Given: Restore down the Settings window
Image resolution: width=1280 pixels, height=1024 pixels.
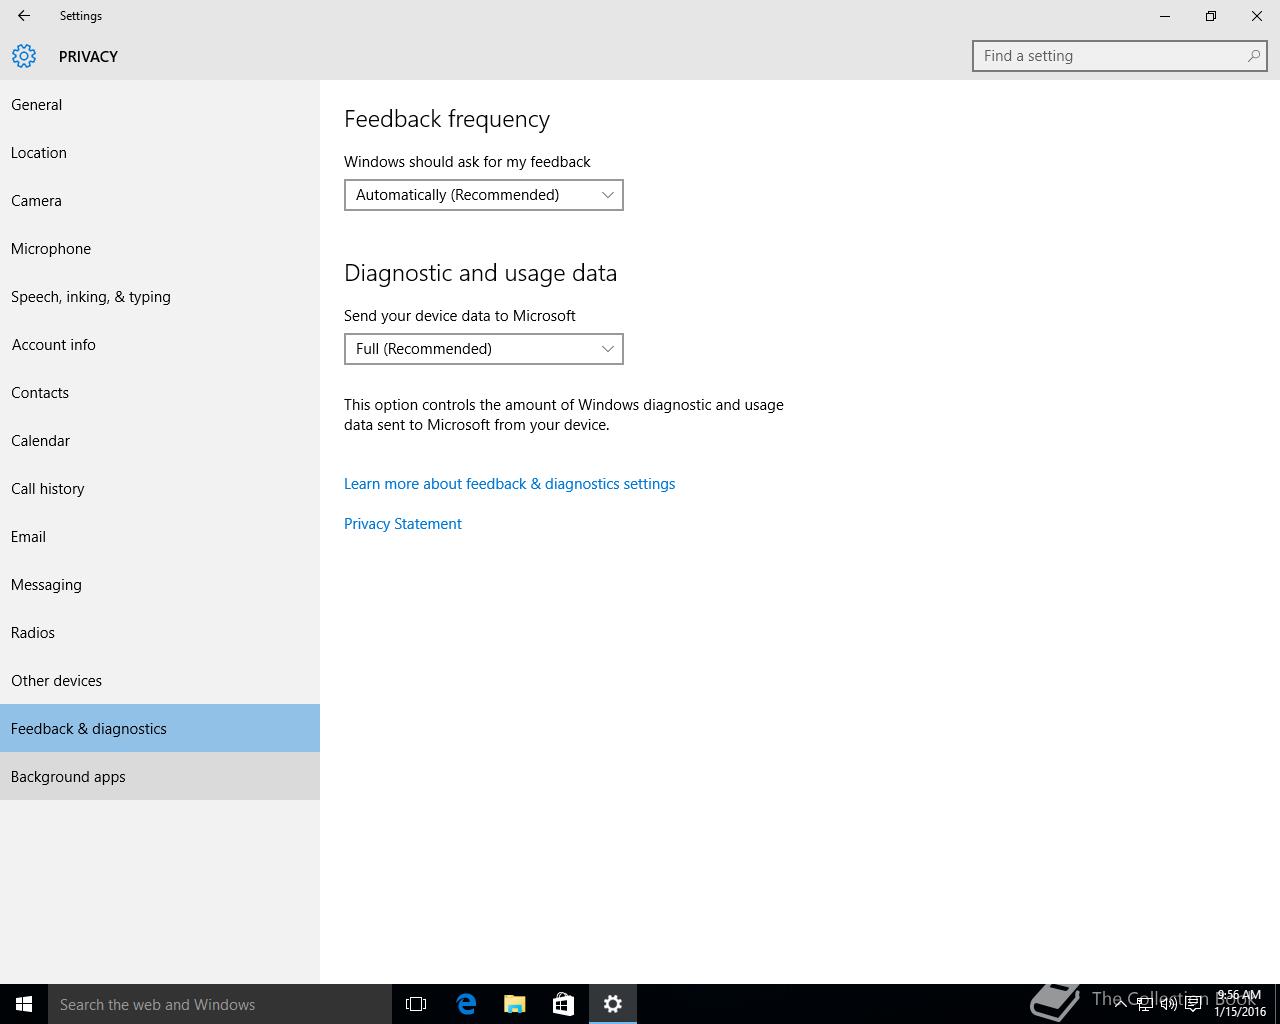Looking at the screenshot, I should [1211, 16].
